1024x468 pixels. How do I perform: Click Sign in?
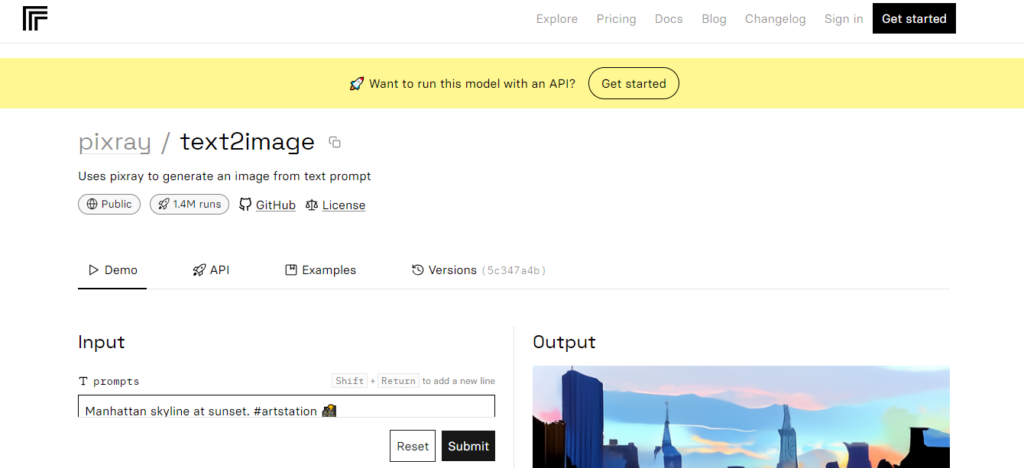843,19
